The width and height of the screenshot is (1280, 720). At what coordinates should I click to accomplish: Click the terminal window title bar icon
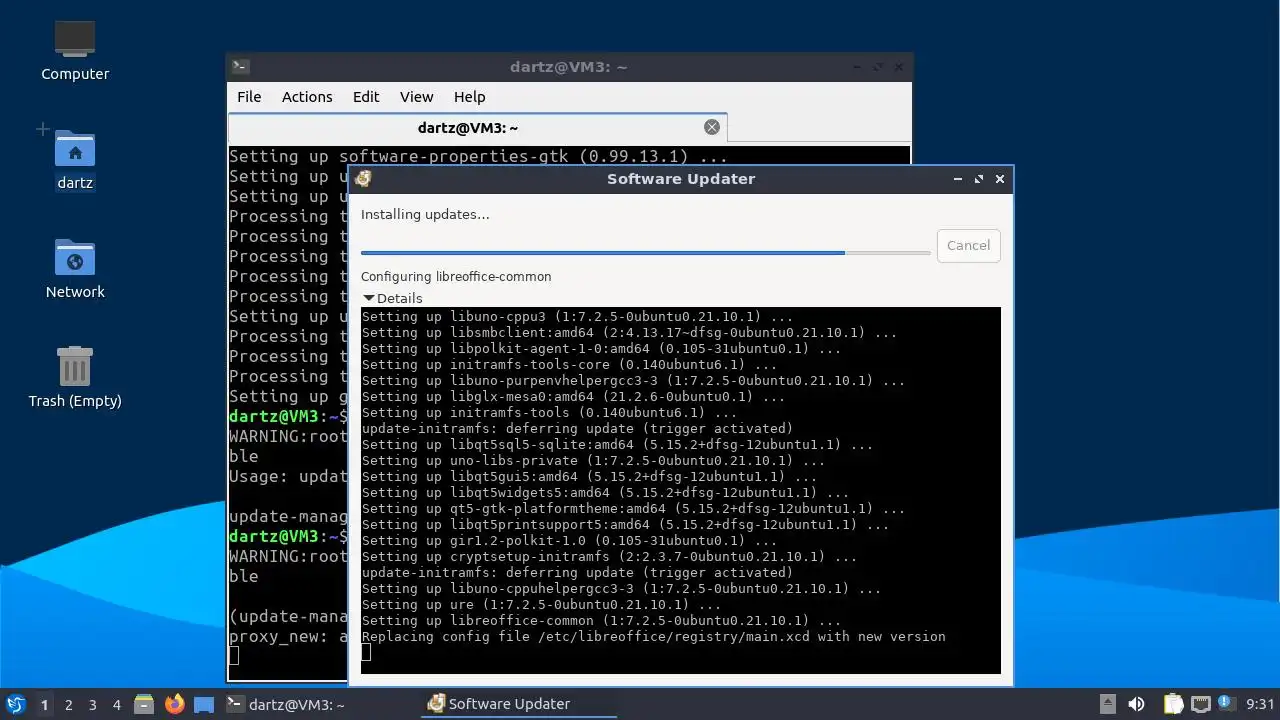[240, 67]
